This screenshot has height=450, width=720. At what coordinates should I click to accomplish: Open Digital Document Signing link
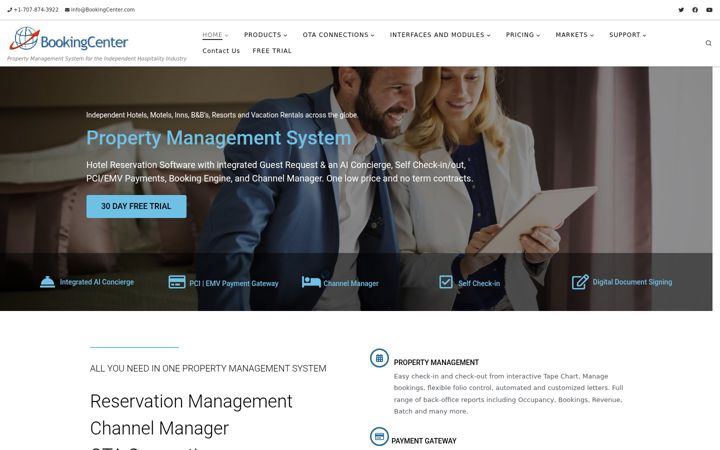point(632,282)
